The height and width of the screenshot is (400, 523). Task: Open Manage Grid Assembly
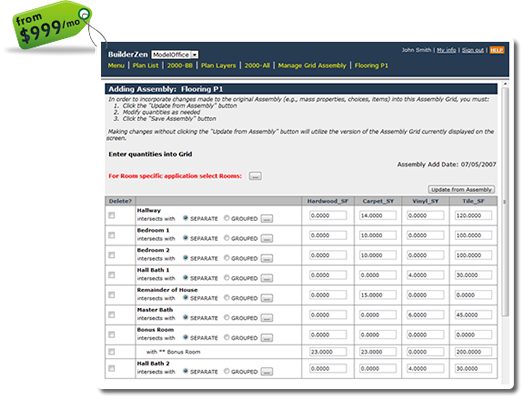click(312, 65)
